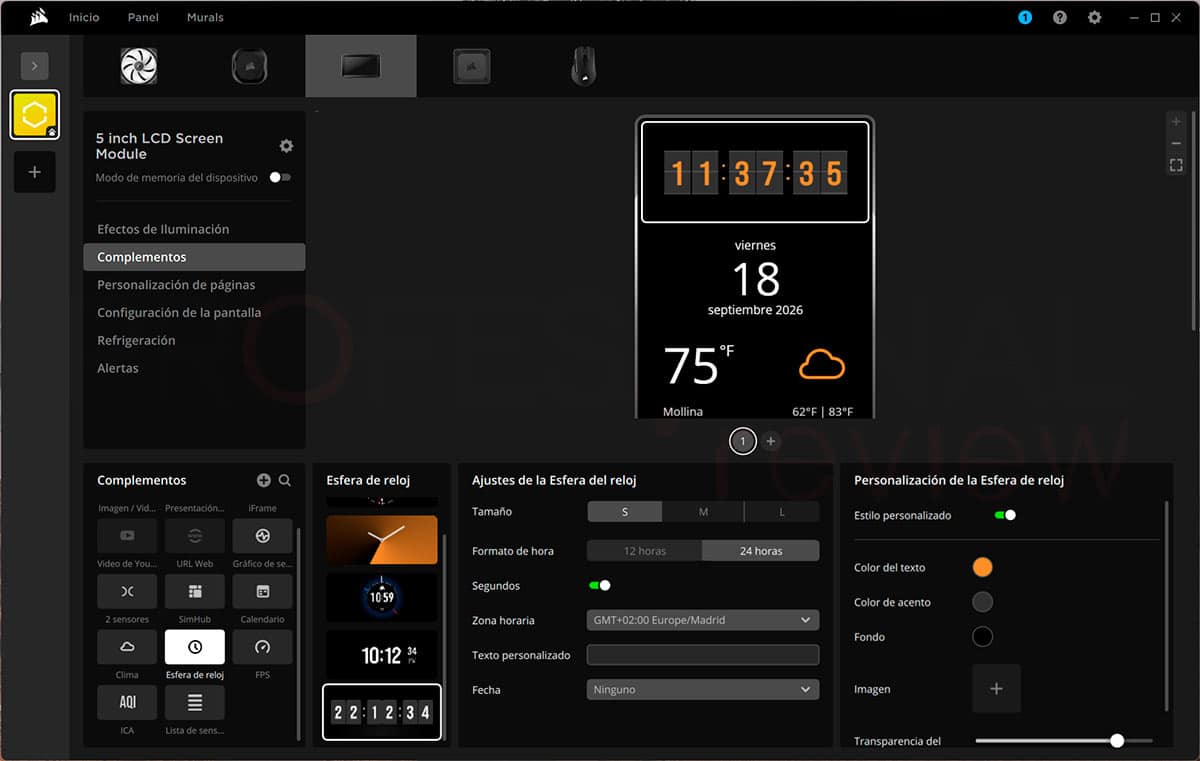Expand the sidebar with the chevron arrow
This screenshot has width=1200, height=761.
tap(34, 66)
